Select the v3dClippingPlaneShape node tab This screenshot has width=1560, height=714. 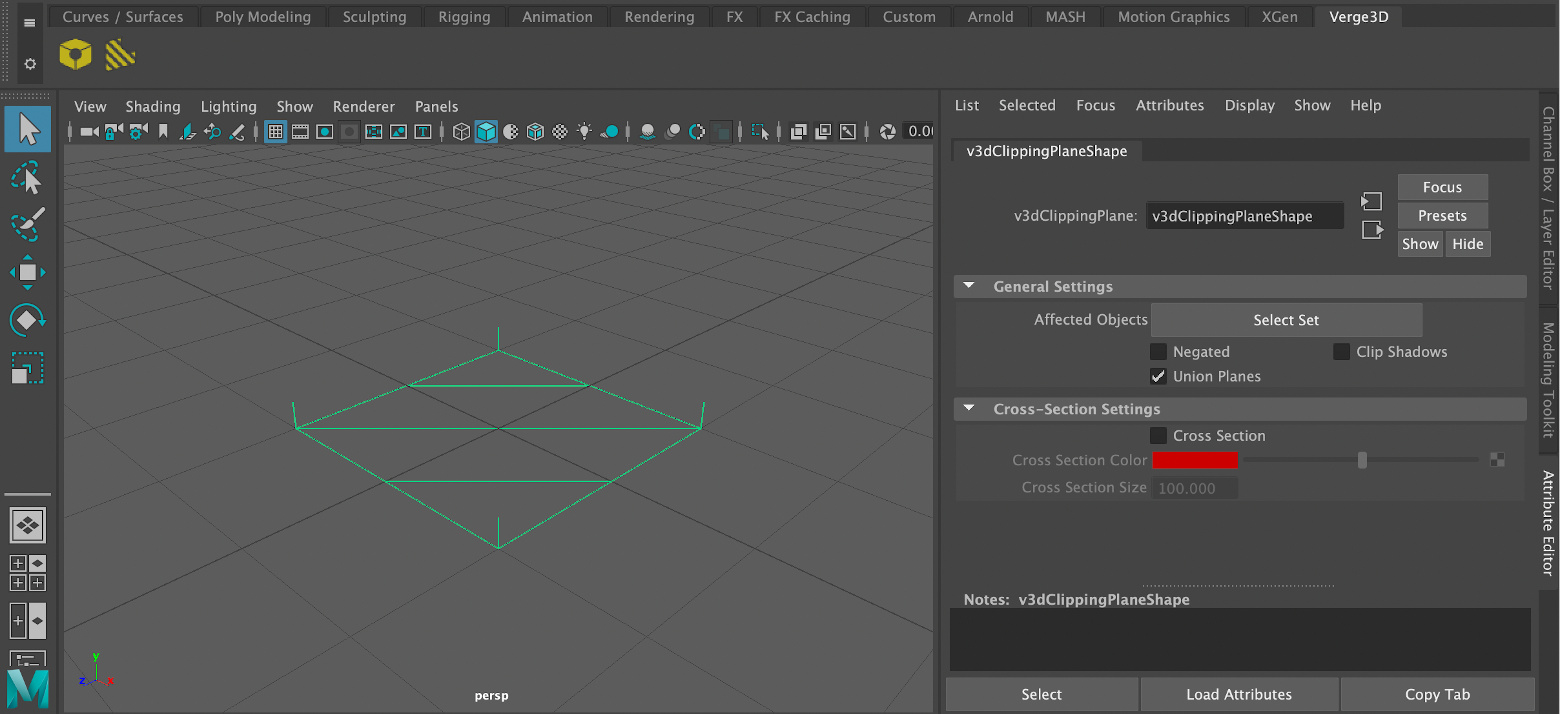point(1047,151)
